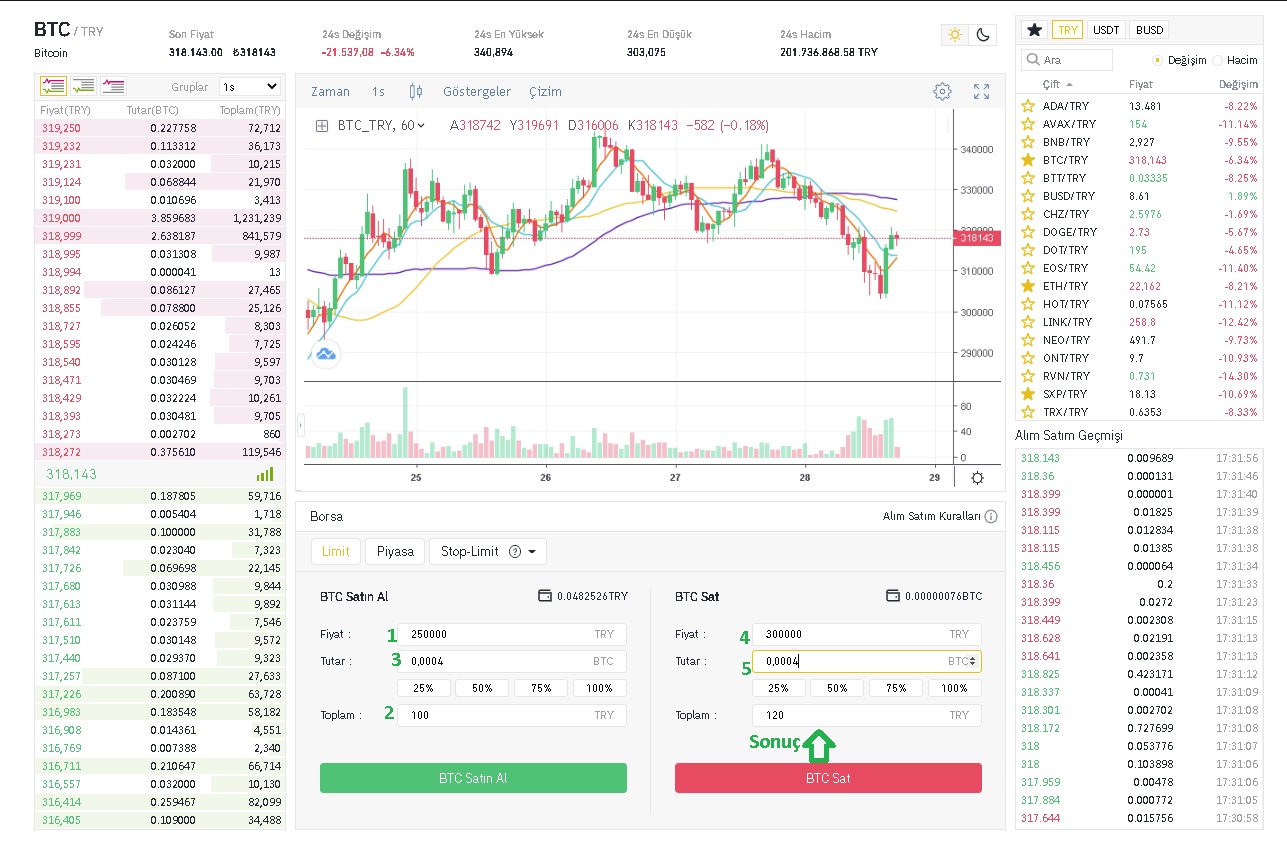
Task: Show sell orders only in order book
Action: point(113,86)
